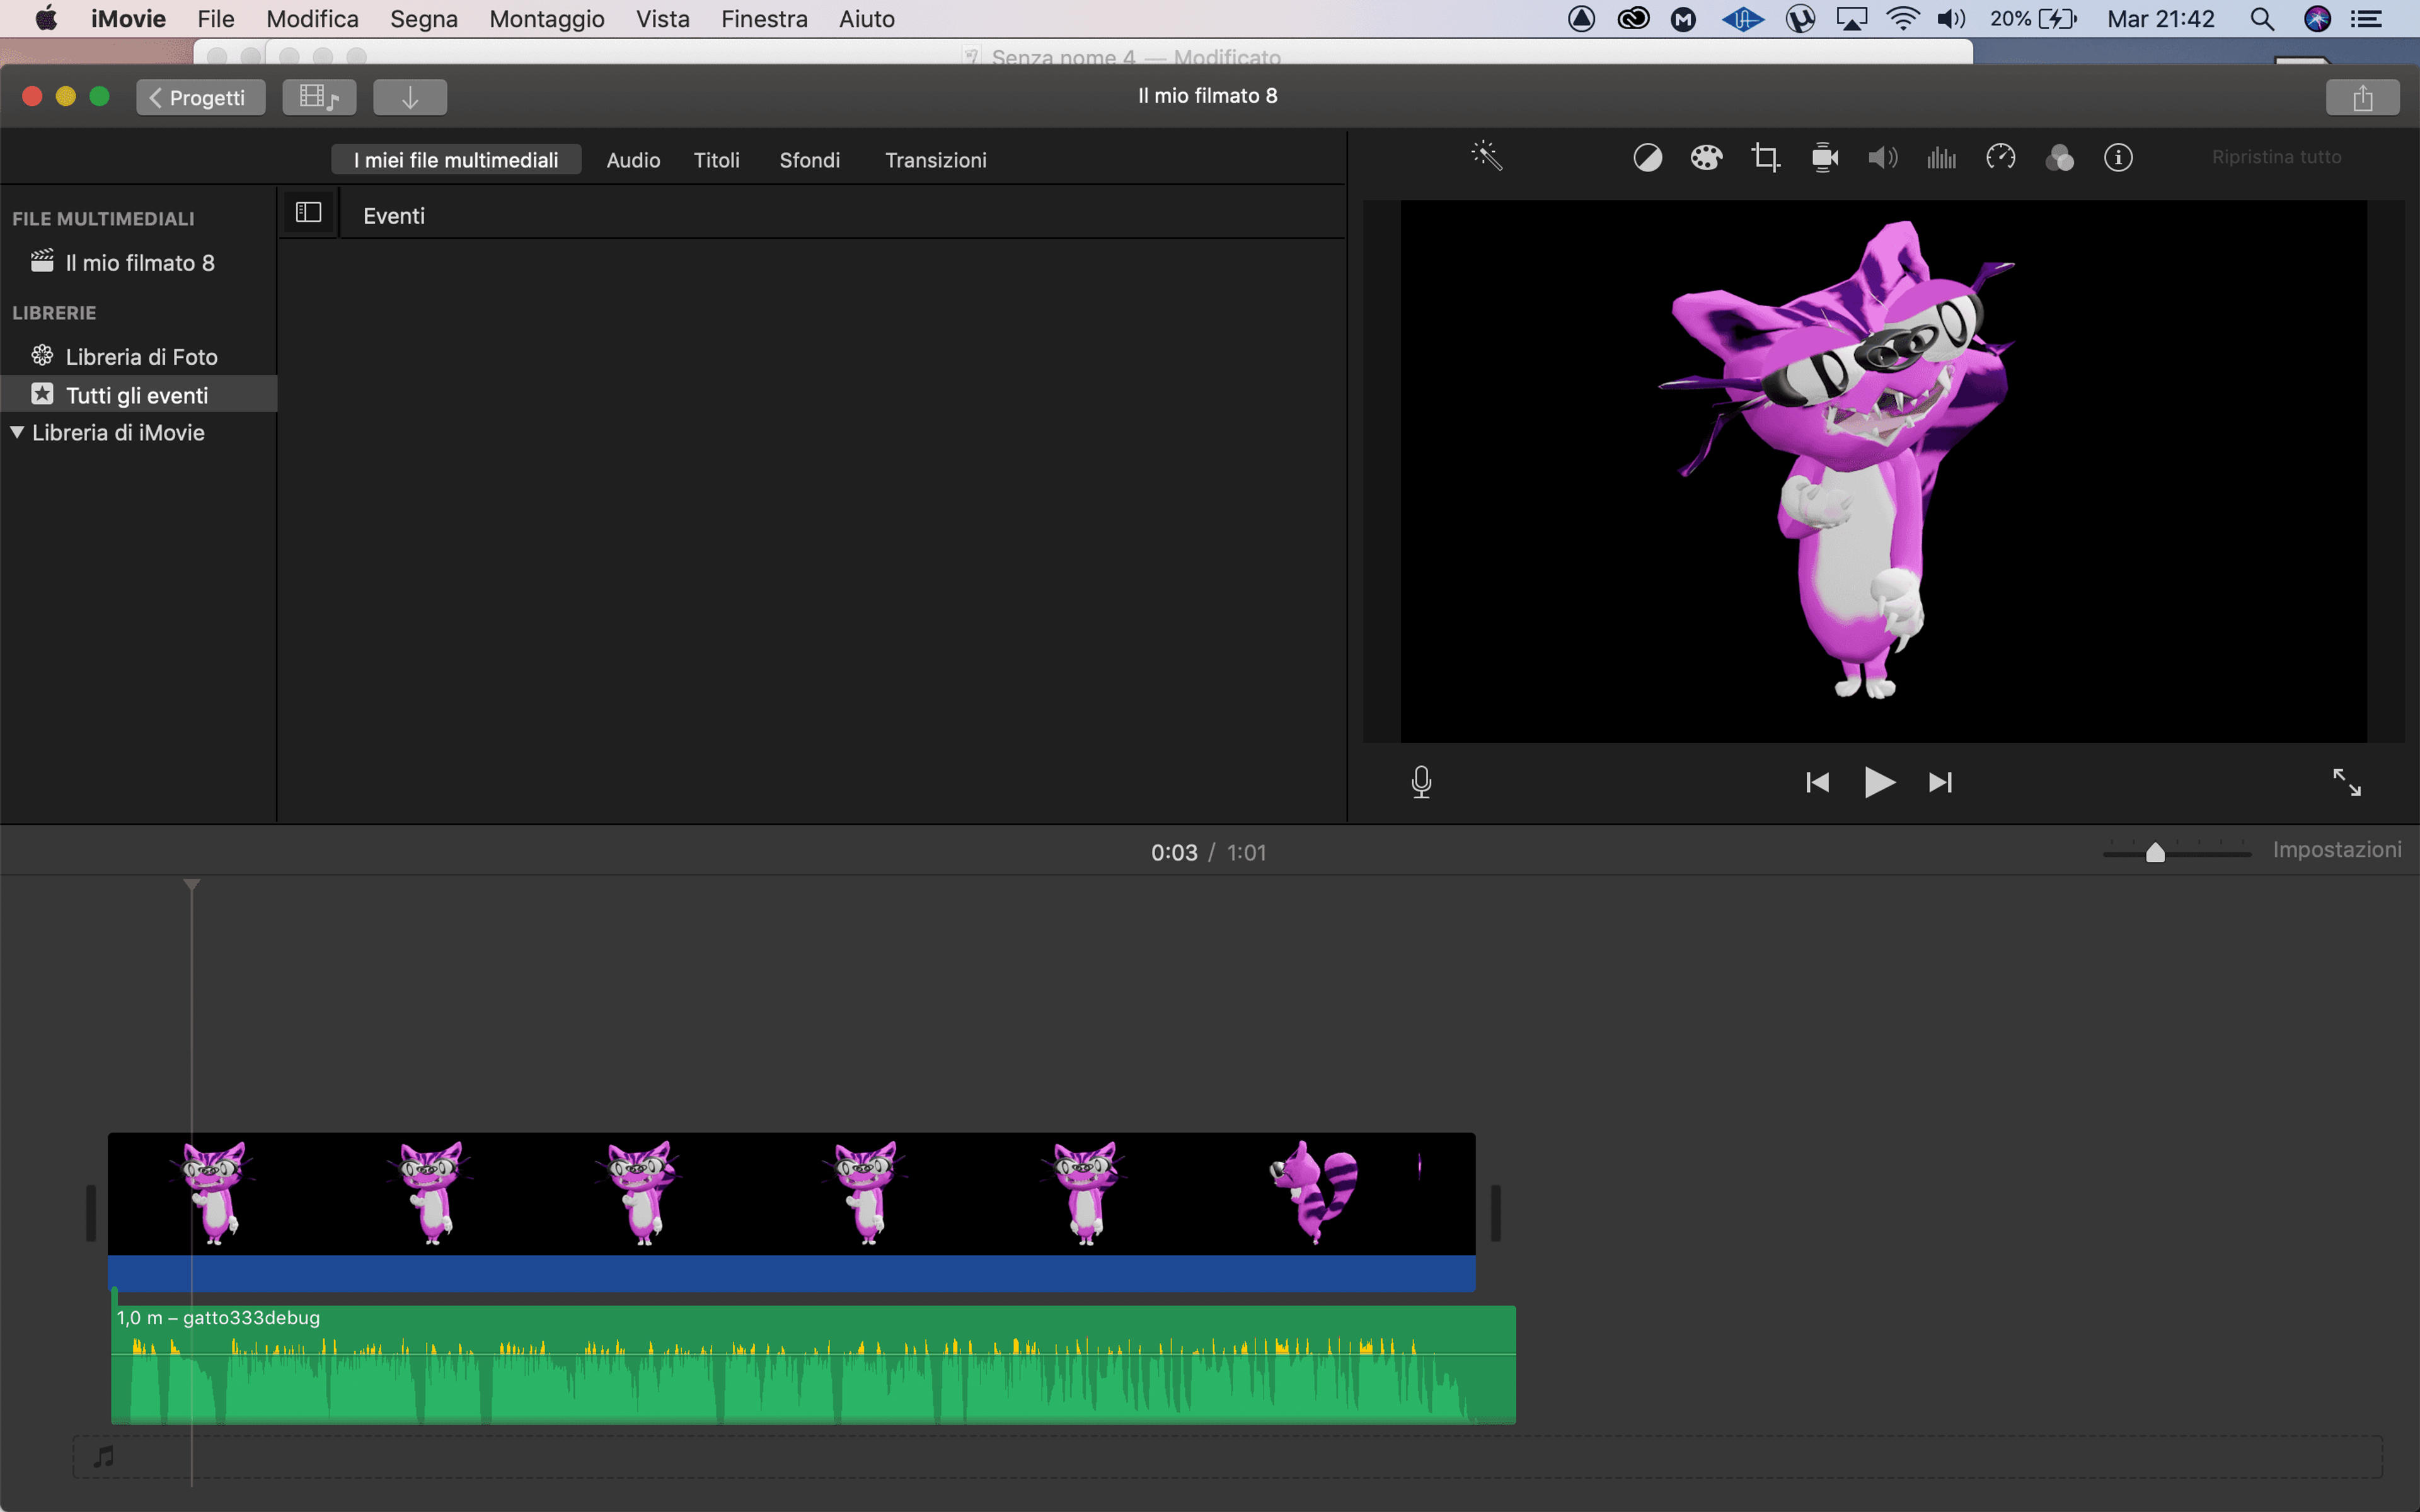Open the color balance tool

click(1647, 158)
